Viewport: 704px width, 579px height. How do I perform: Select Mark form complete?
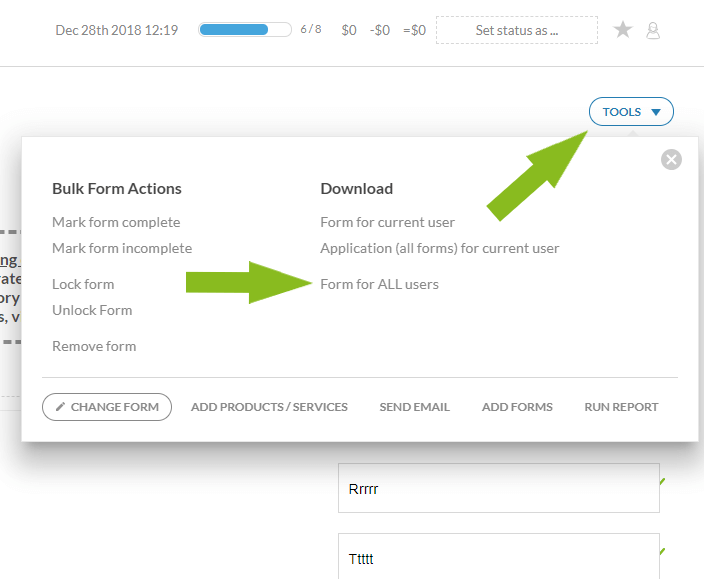coord(116,222)
